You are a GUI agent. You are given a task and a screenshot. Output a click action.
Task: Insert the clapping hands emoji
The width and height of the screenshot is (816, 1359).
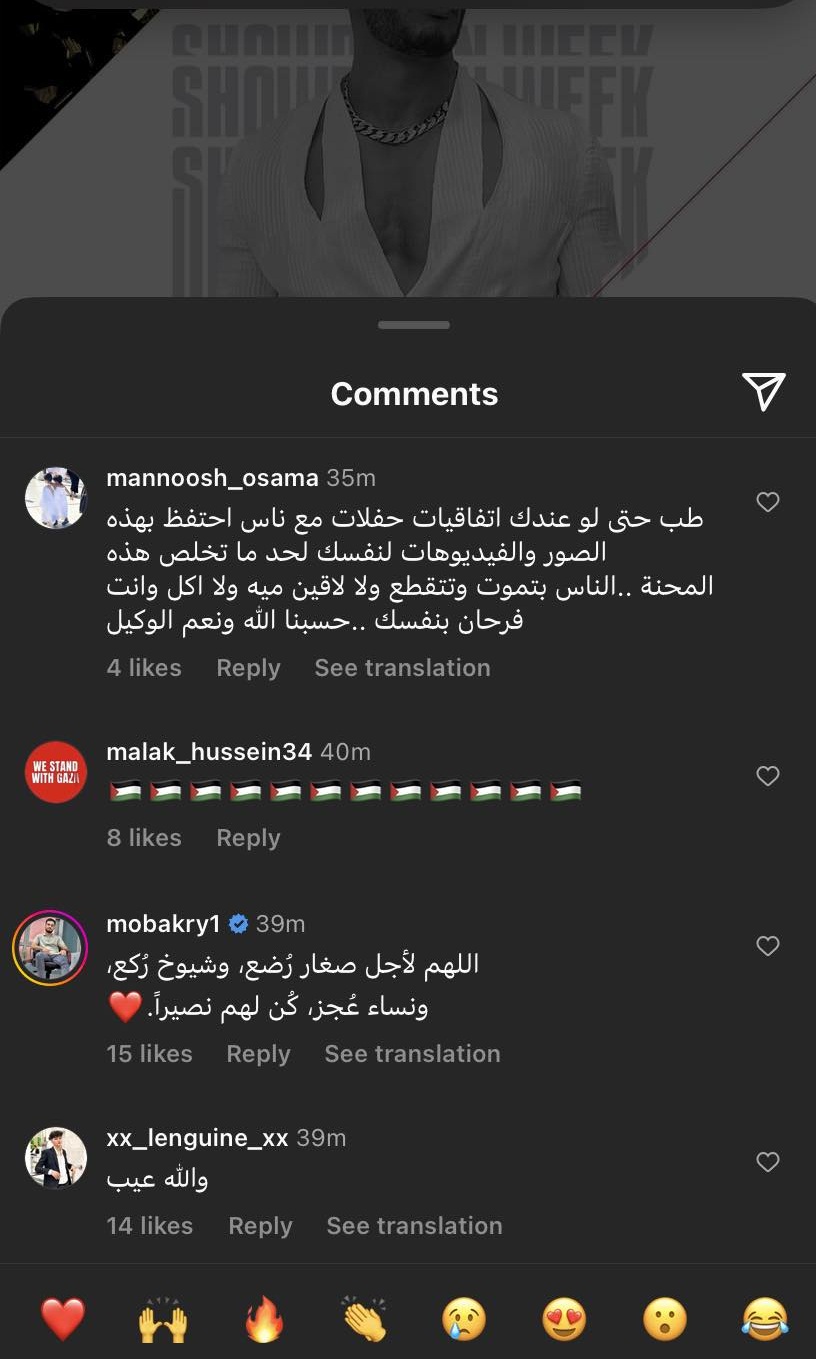click(x=364, y=1320)
